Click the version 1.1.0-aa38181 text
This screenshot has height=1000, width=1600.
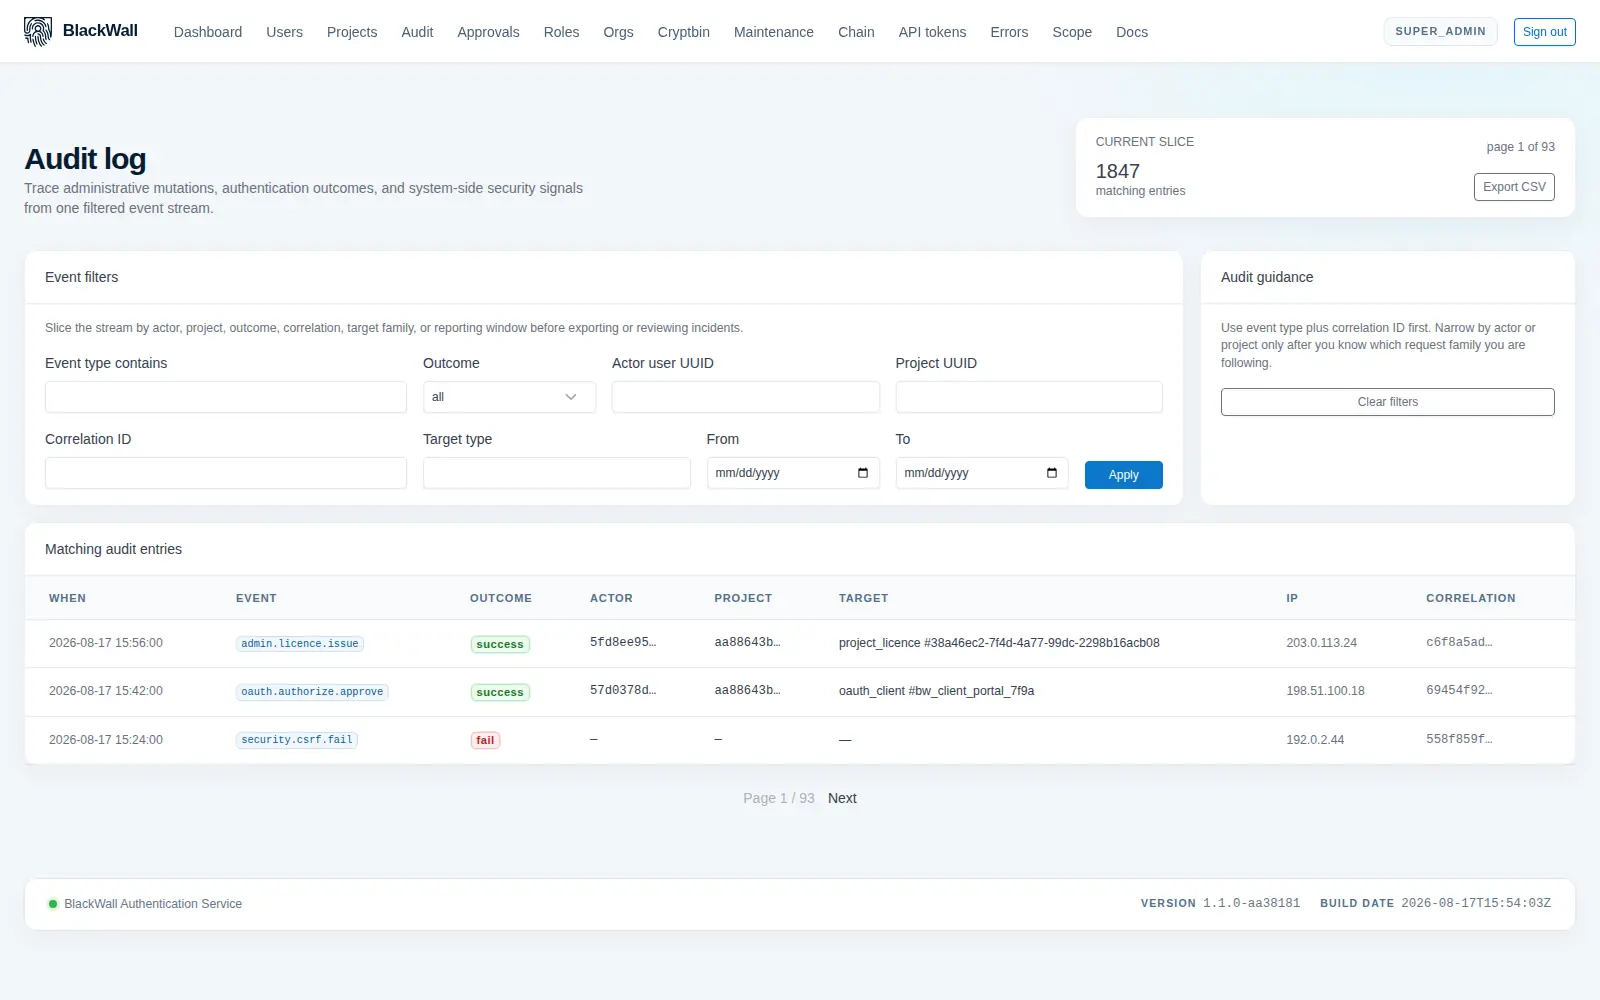1251,903
